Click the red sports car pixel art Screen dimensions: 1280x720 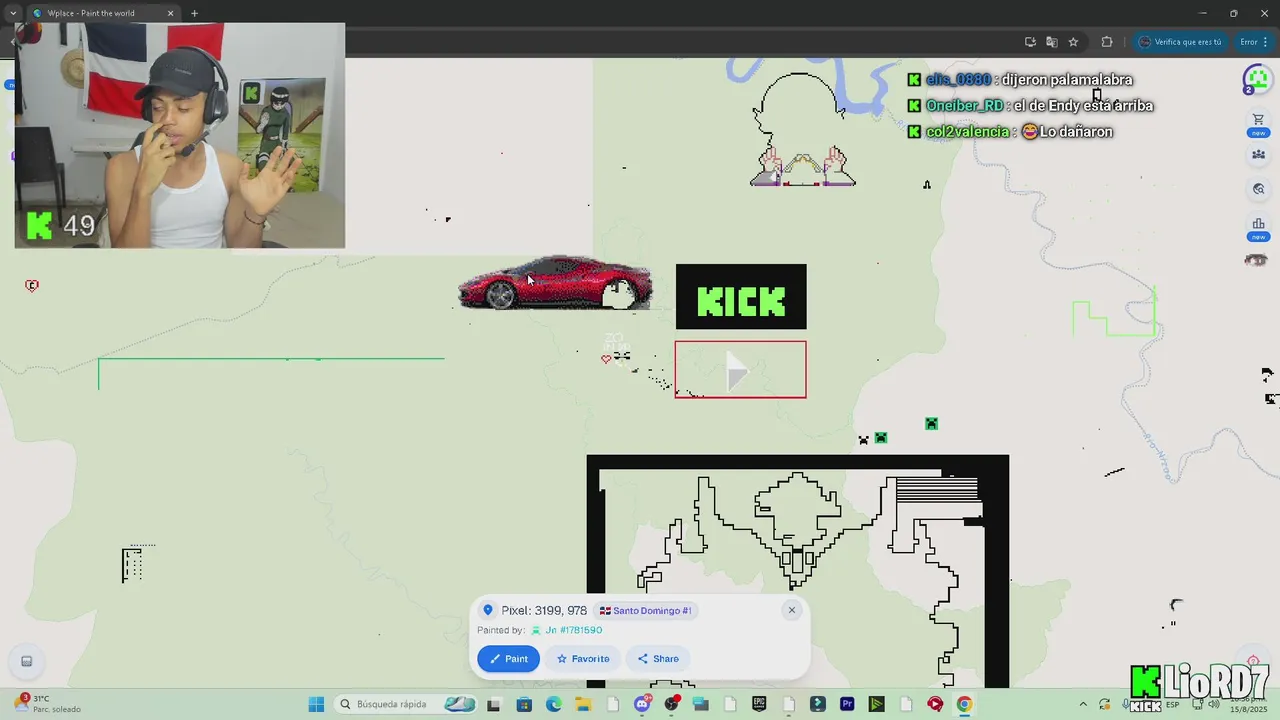[555, 283]
